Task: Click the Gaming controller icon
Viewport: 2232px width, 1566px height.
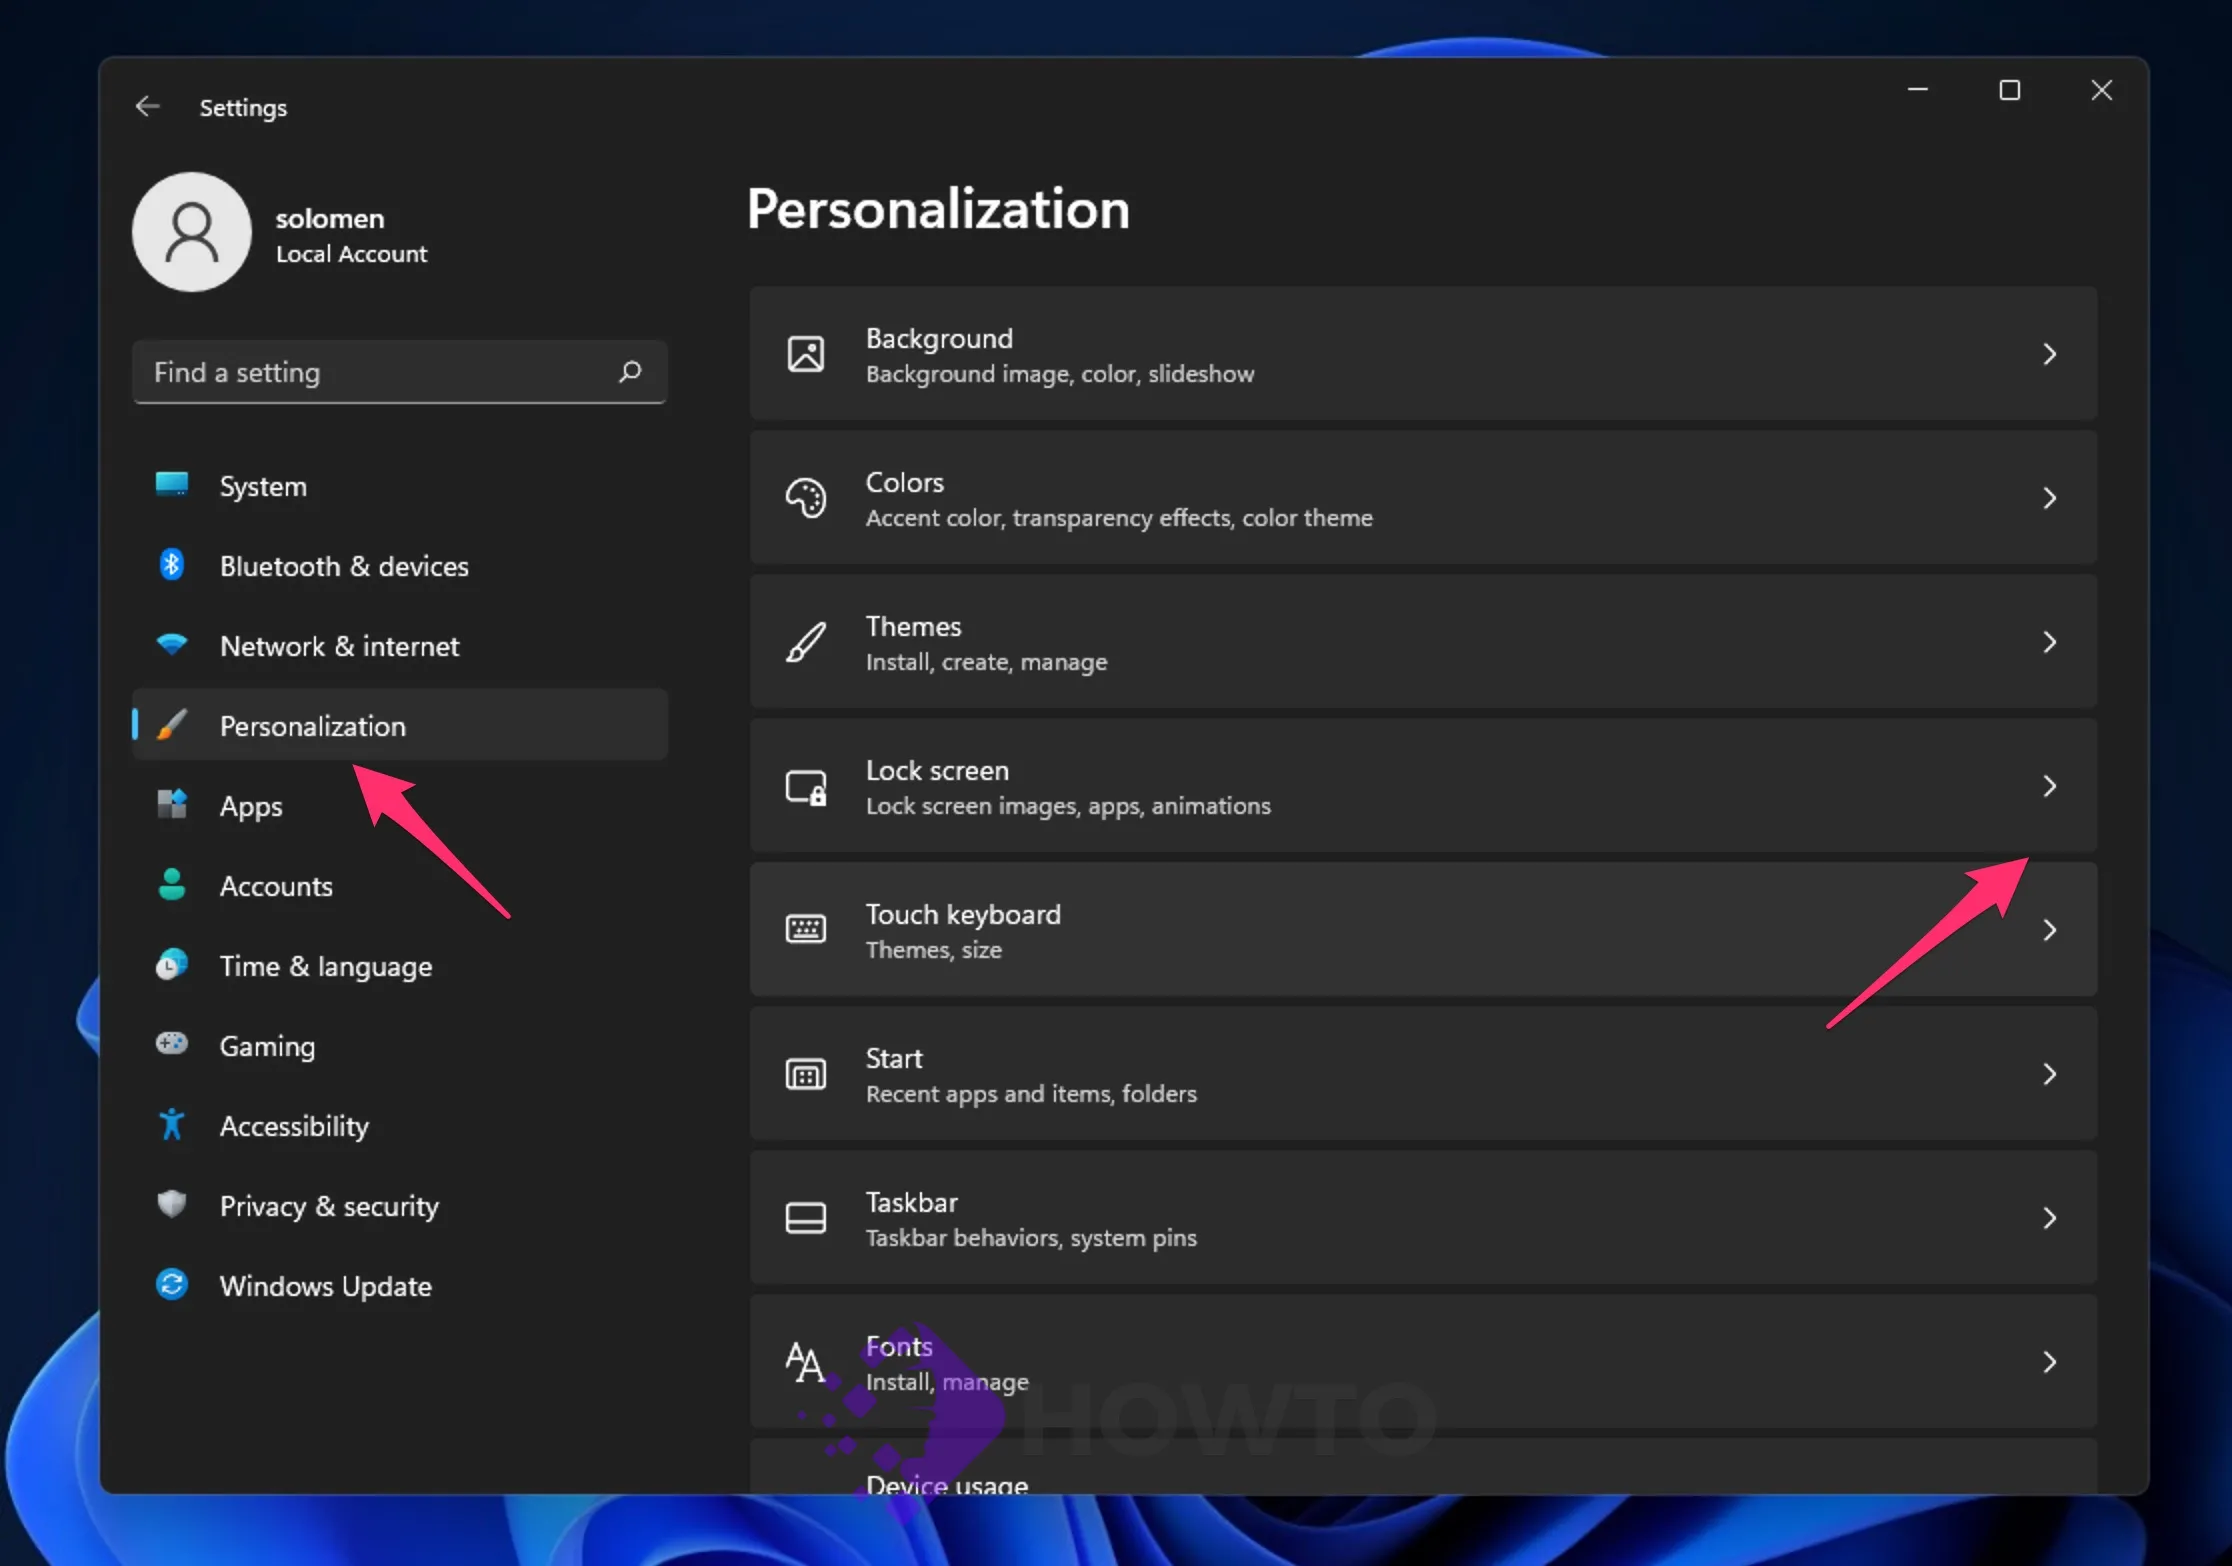Action: [172, 1045]
